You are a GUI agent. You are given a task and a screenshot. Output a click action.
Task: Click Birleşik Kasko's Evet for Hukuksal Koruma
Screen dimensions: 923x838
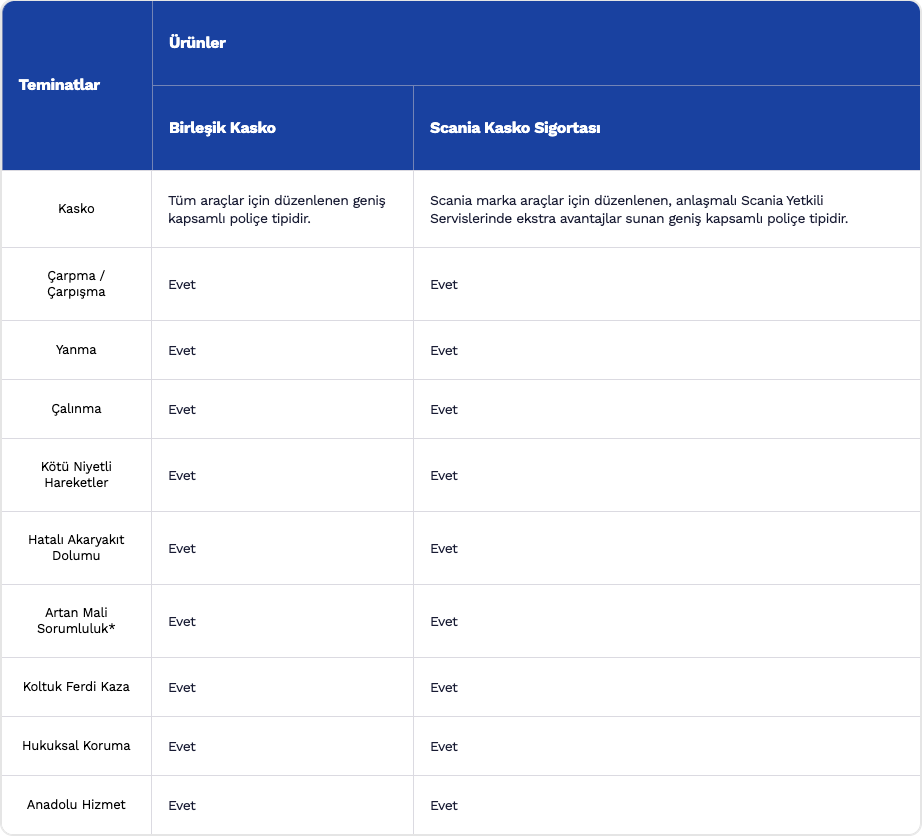click(182, 747)
